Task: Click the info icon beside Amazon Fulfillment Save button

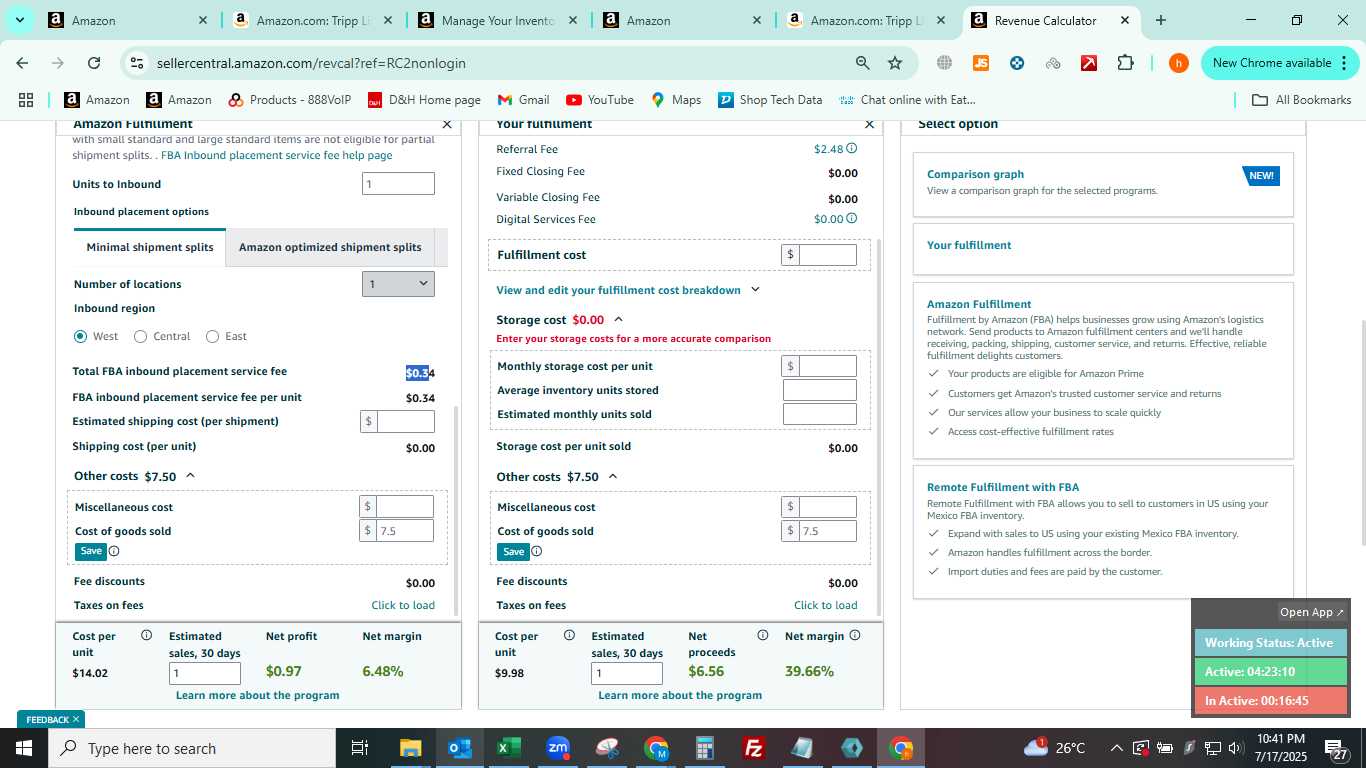Action: (114, 551)
